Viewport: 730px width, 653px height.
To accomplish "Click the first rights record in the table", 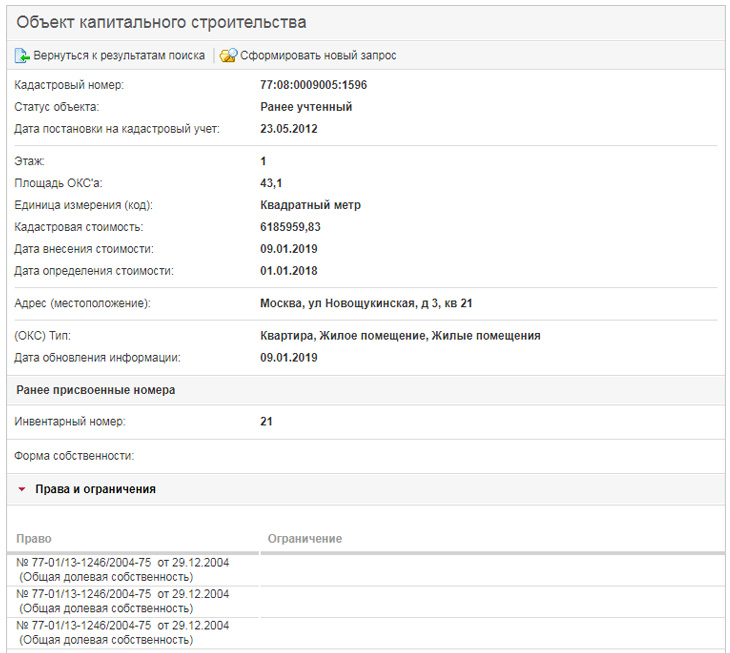I will pyautogui.click(x=121, y=569).
